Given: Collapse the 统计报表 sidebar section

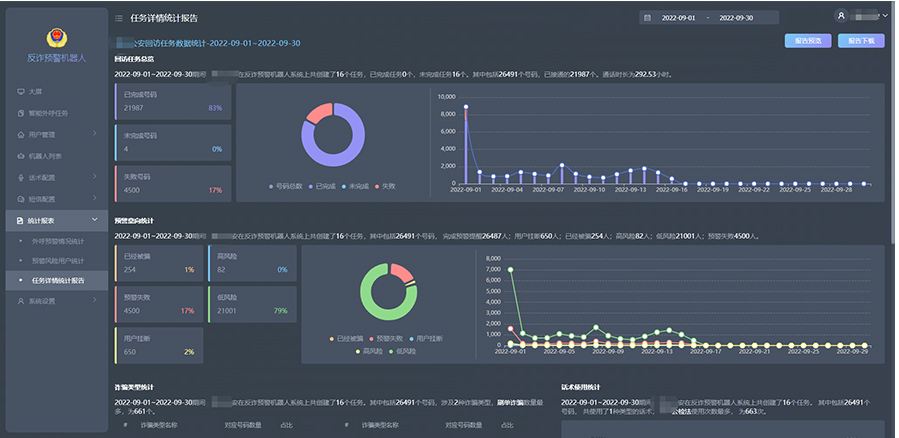Looking at the screenshot, I should [x=95, y=220].
